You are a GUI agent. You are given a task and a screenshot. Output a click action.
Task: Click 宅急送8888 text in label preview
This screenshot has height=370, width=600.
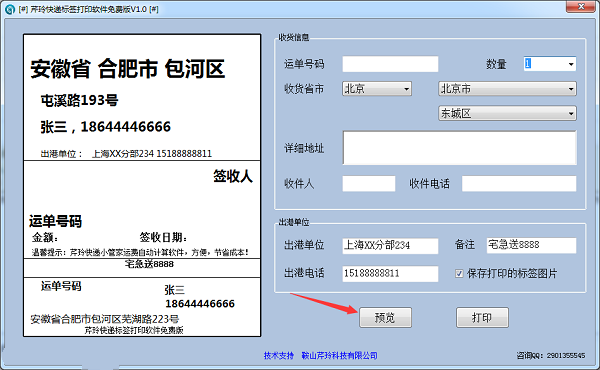pos(149,264)
